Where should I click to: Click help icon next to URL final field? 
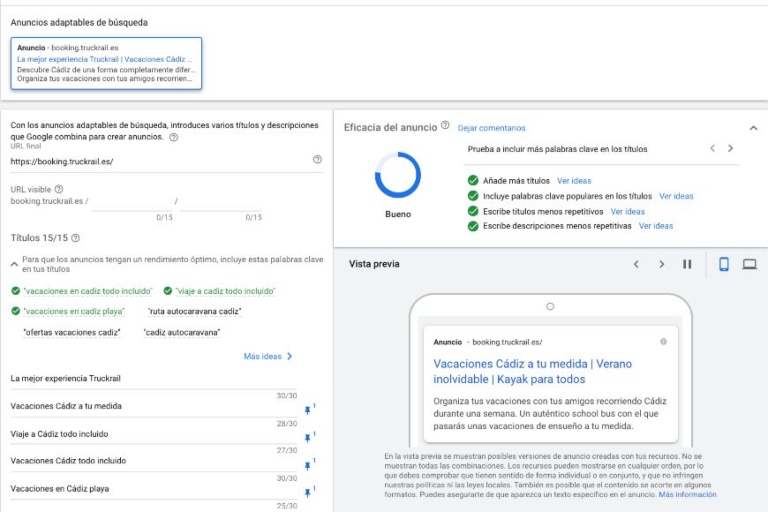coord(317,159)
